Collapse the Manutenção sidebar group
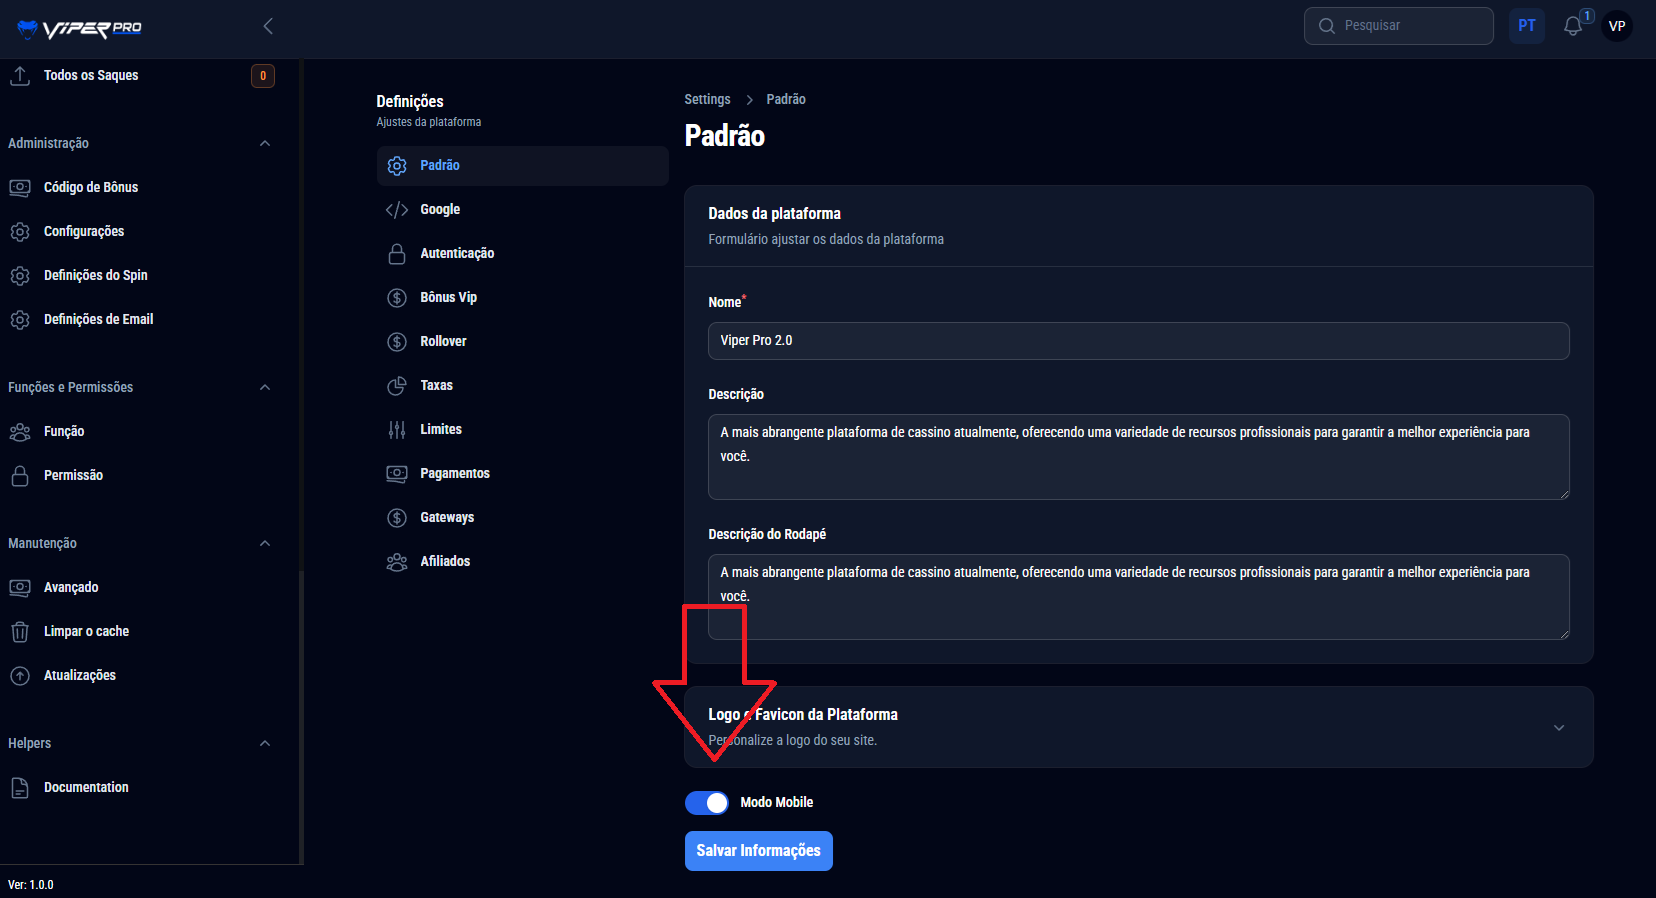 [x=265, y=543]
